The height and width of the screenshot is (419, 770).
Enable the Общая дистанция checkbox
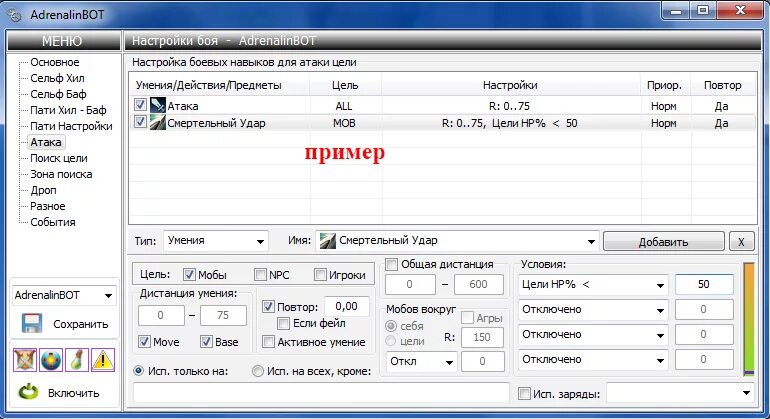point(391,264)
